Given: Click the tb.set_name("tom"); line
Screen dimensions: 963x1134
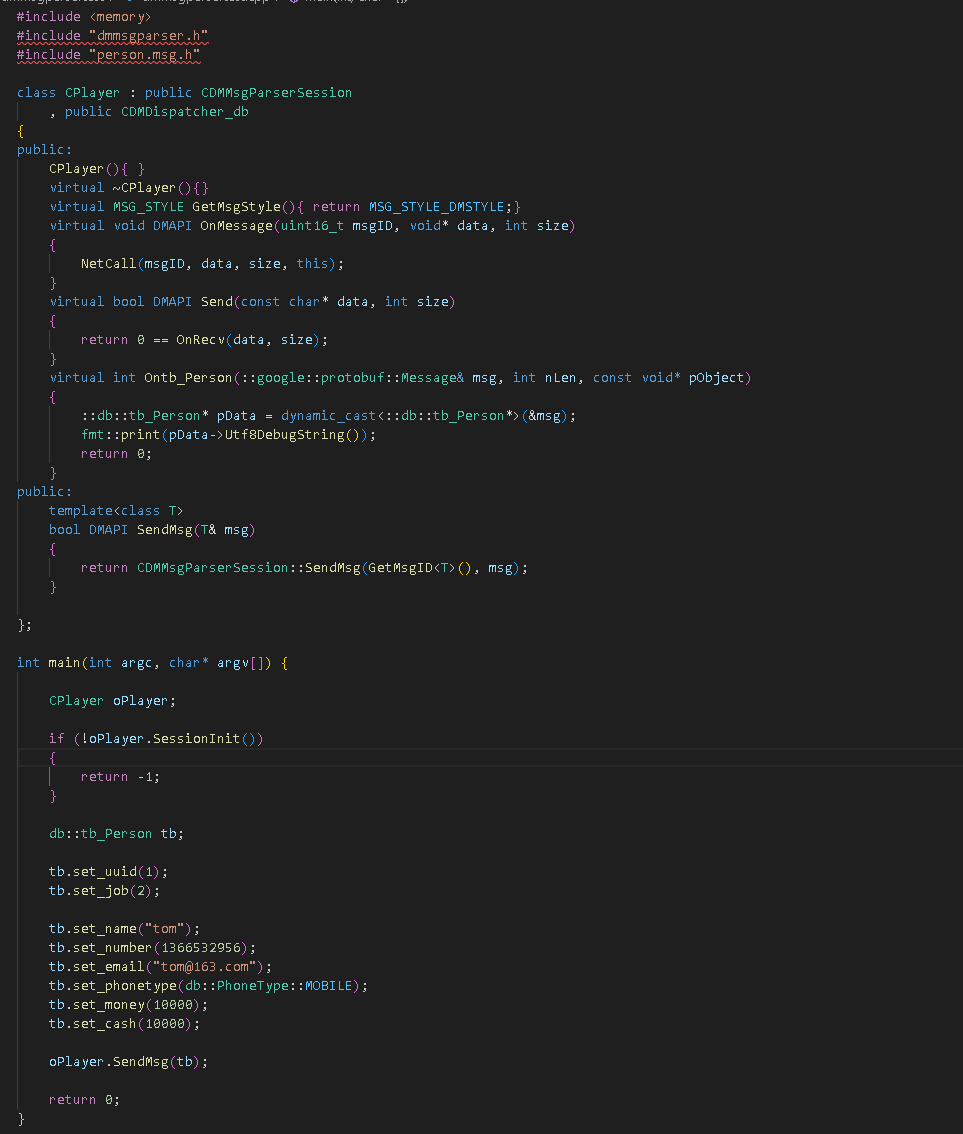Looking at the screenshot, I should pyautogui.click(x=124, y=929).
